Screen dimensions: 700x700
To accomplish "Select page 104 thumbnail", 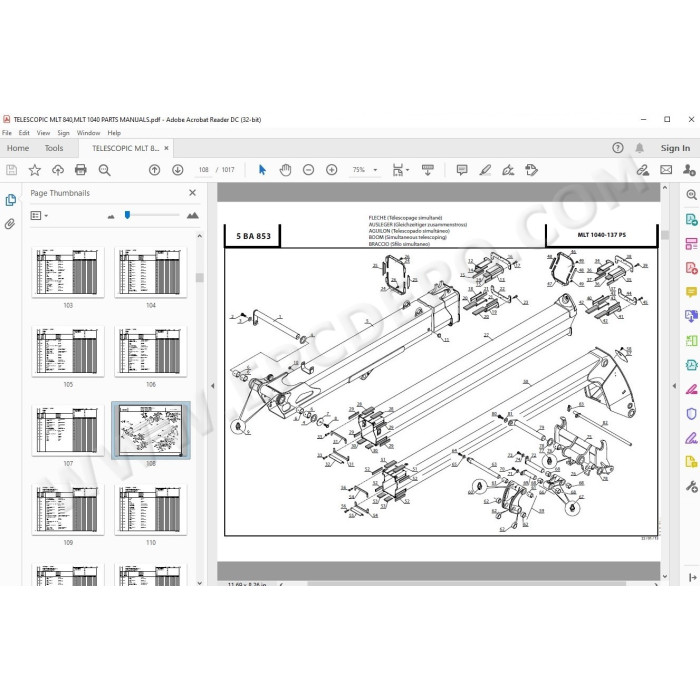I will [151, 272].
